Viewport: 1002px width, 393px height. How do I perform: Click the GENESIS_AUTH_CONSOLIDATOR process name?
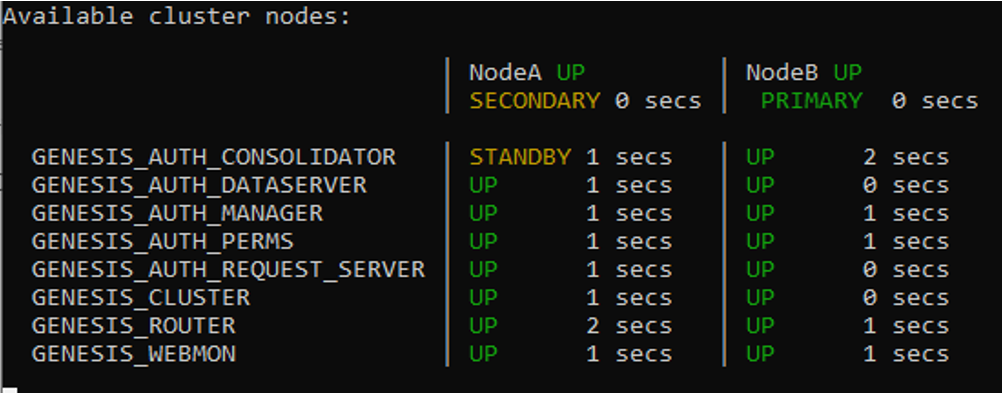pyautogui.click(x=213, y=157)
